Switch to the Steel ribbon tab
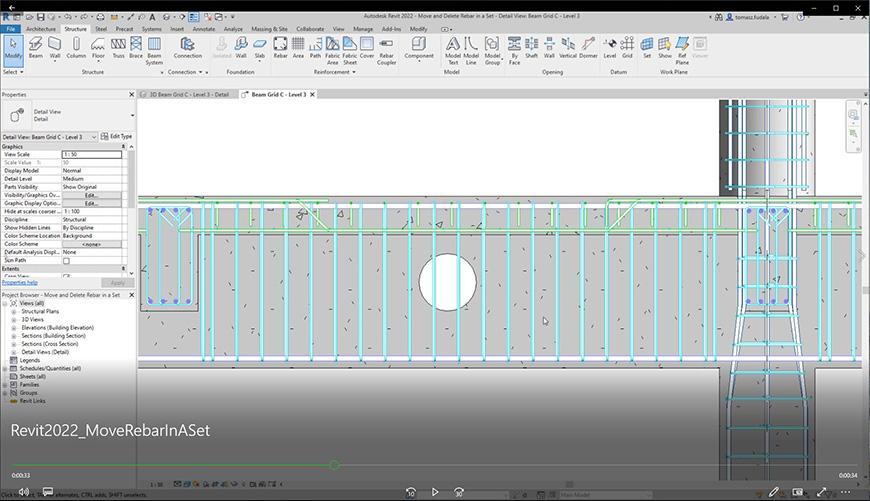870x501 pixels. (100, 29)
